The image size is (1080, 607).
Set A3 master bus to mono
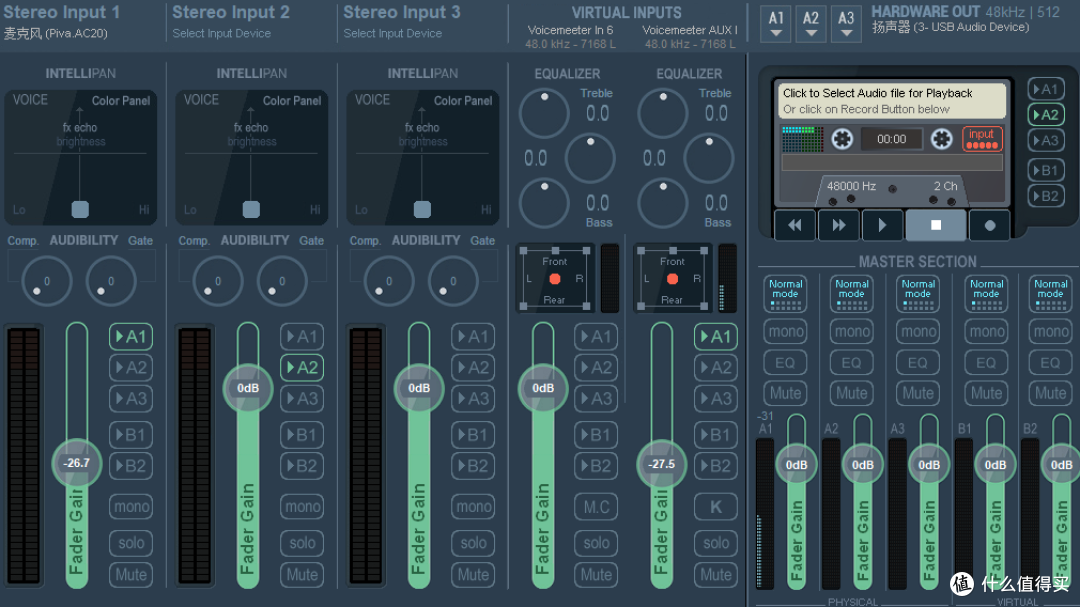(918, 332)
